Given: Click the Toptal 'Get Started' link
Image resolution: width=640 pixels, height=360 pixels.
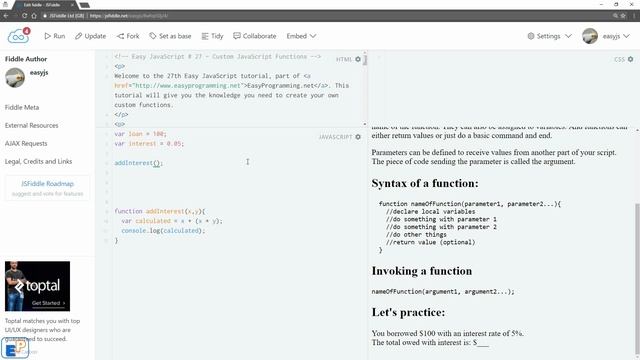Looking at the screenshot, I should tap(48, 303).
